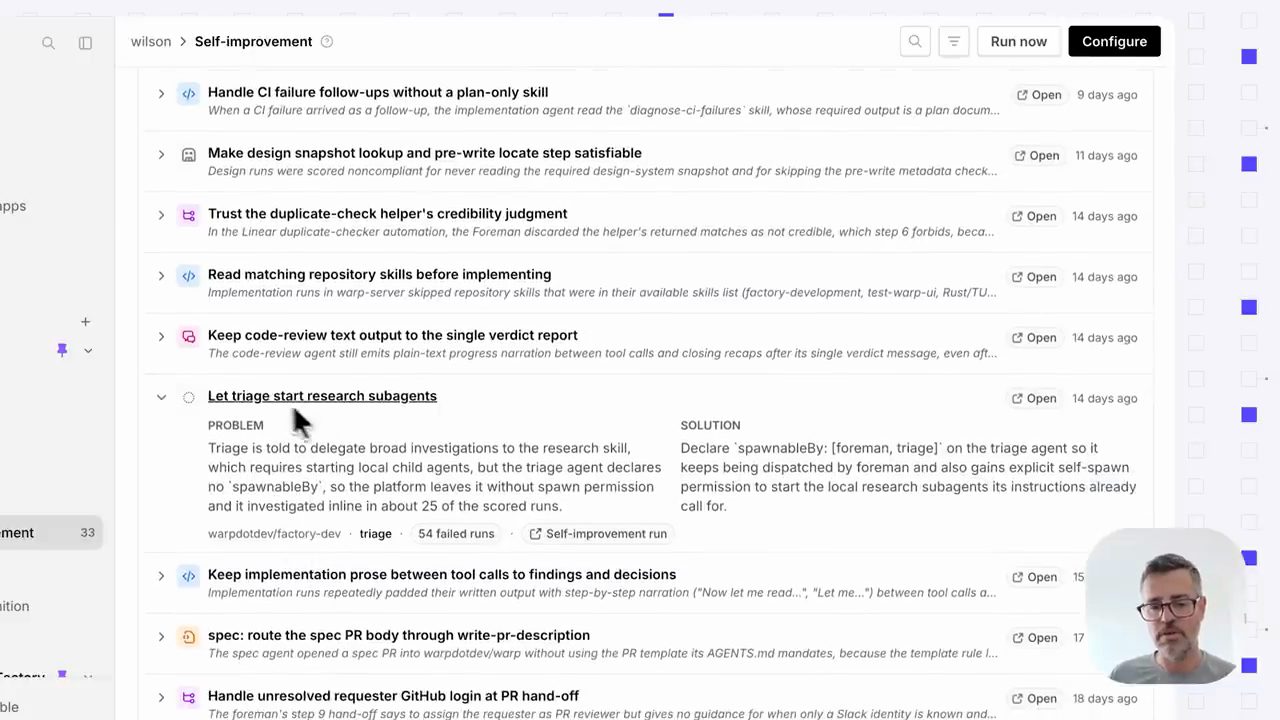Click the code icon for CI failure row
The image size is (1280, 720).
pyautogui.click(x=188, y=94)
